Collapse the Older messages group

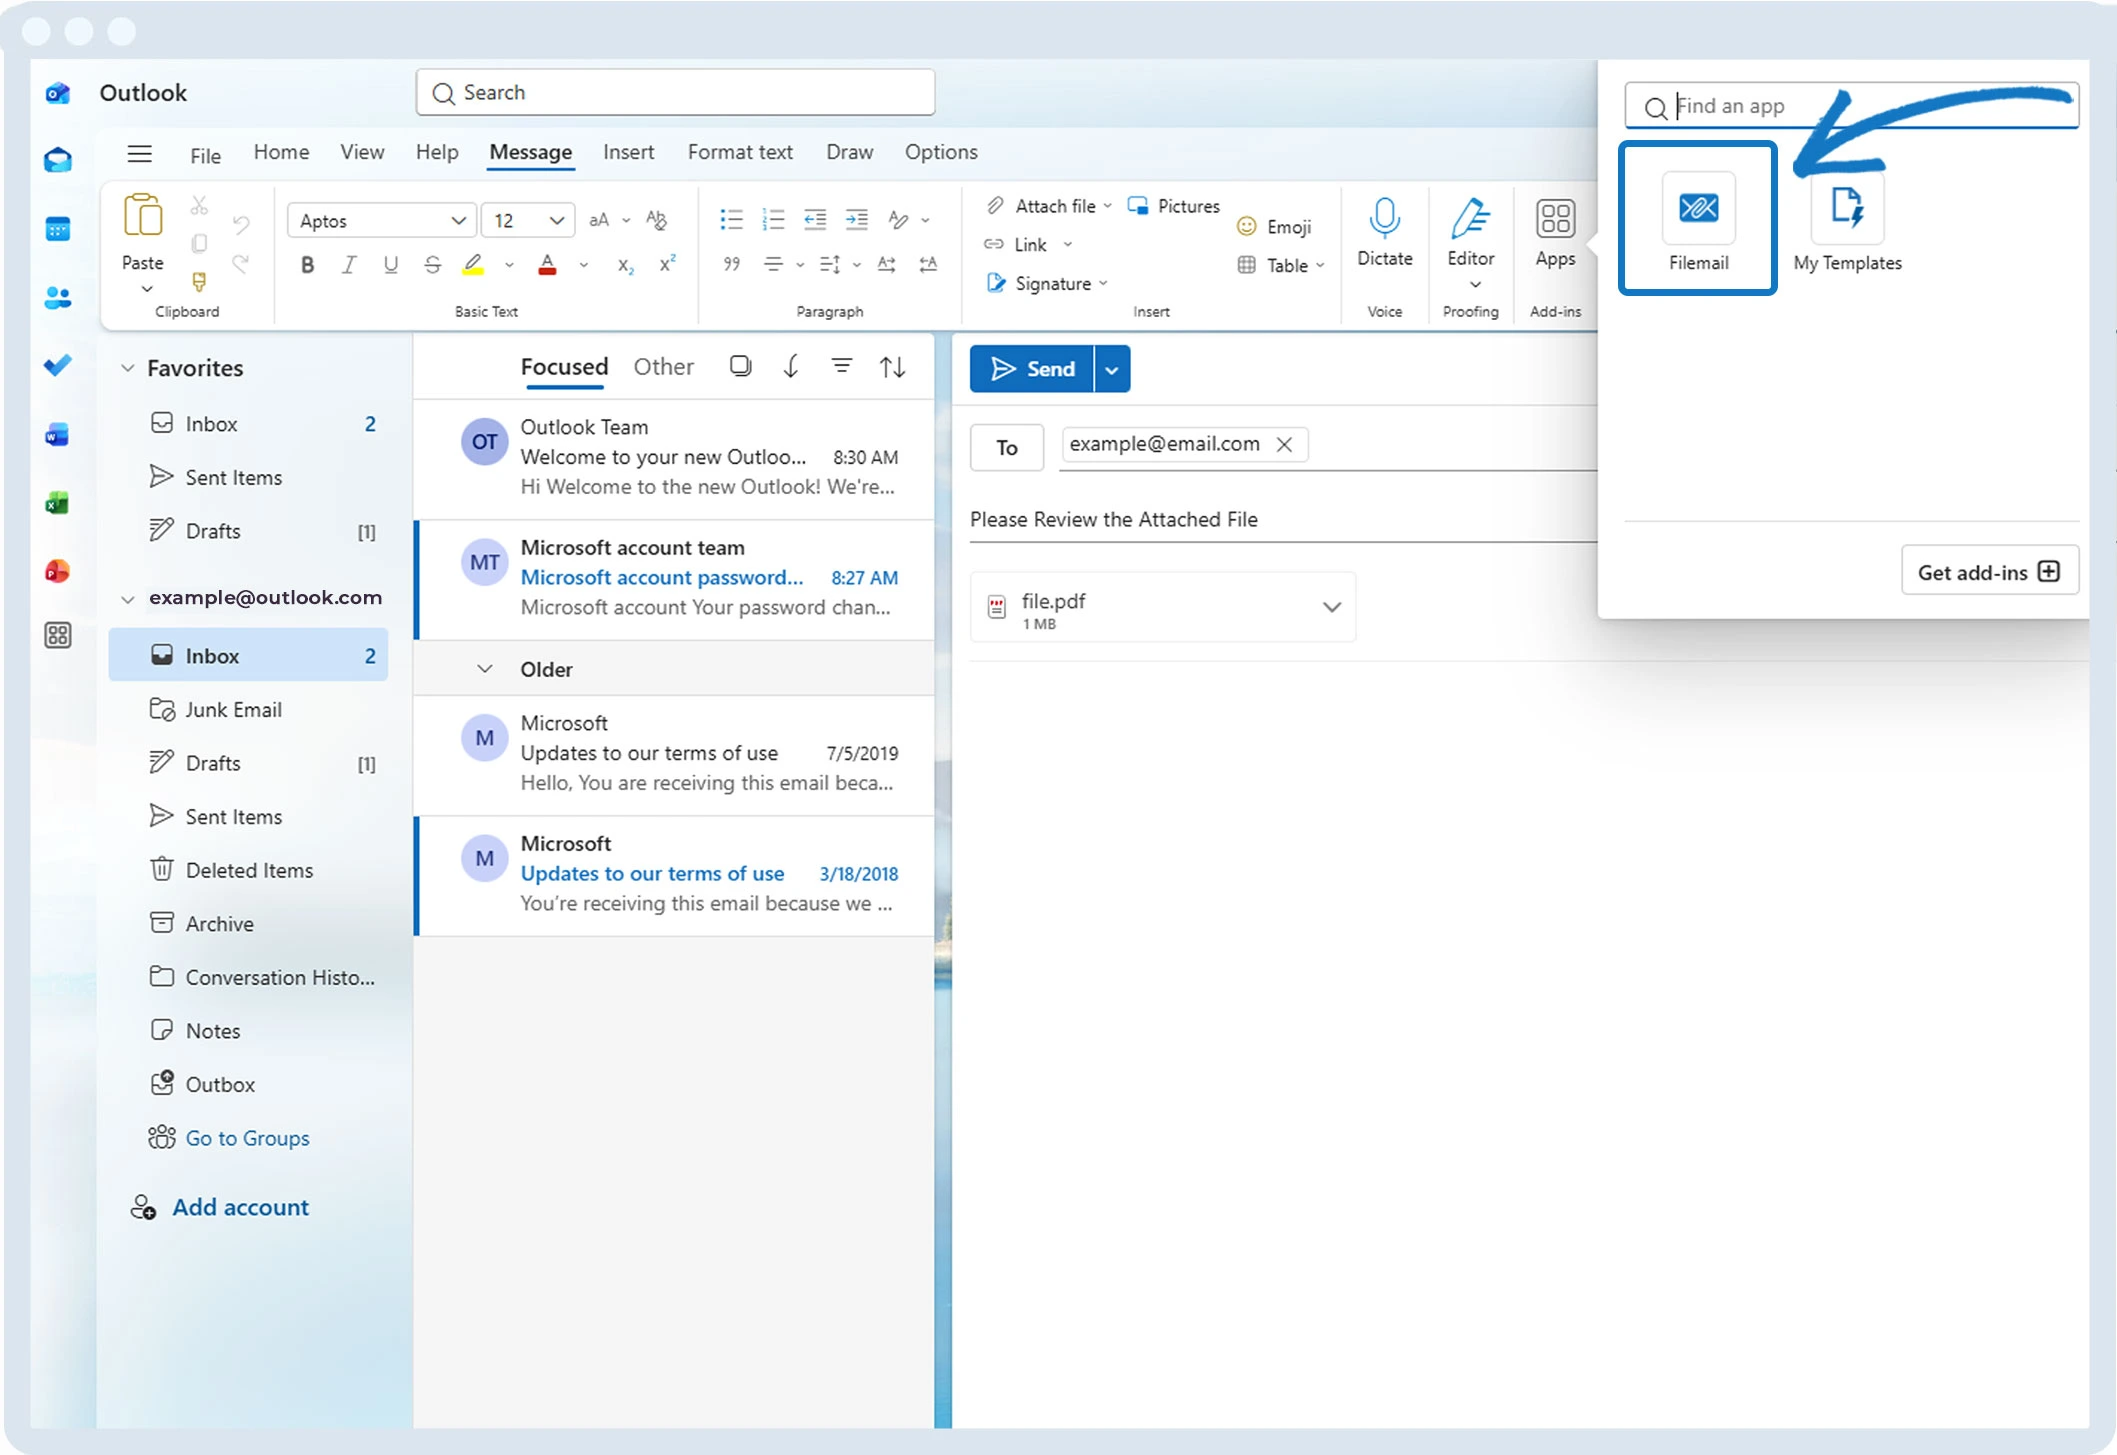click(485, 669)
